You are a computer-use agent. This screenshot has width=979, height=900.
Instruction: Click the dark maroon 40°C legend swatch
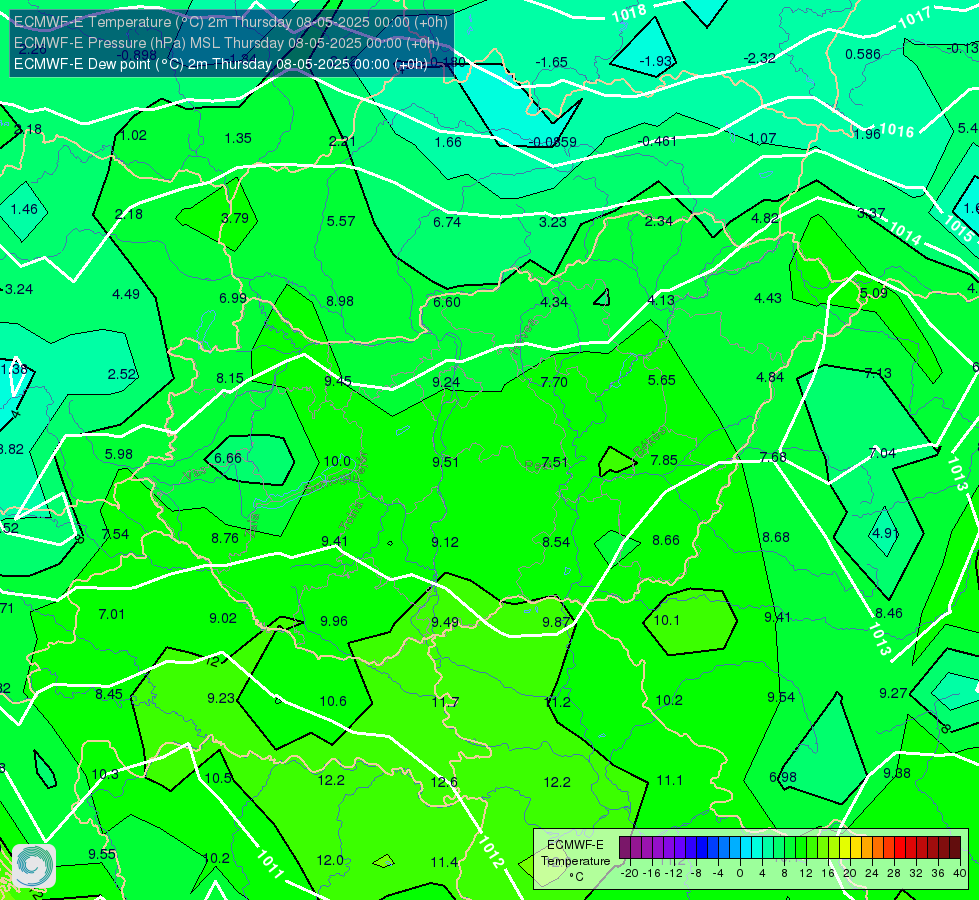click(955, 848)
